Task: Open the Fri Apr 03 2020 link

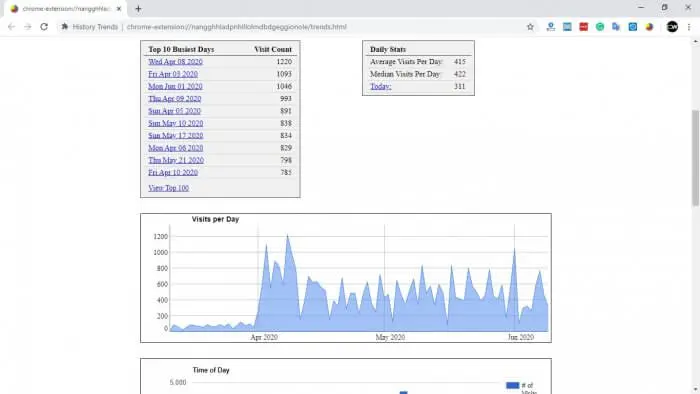Action: pos(173,74)
